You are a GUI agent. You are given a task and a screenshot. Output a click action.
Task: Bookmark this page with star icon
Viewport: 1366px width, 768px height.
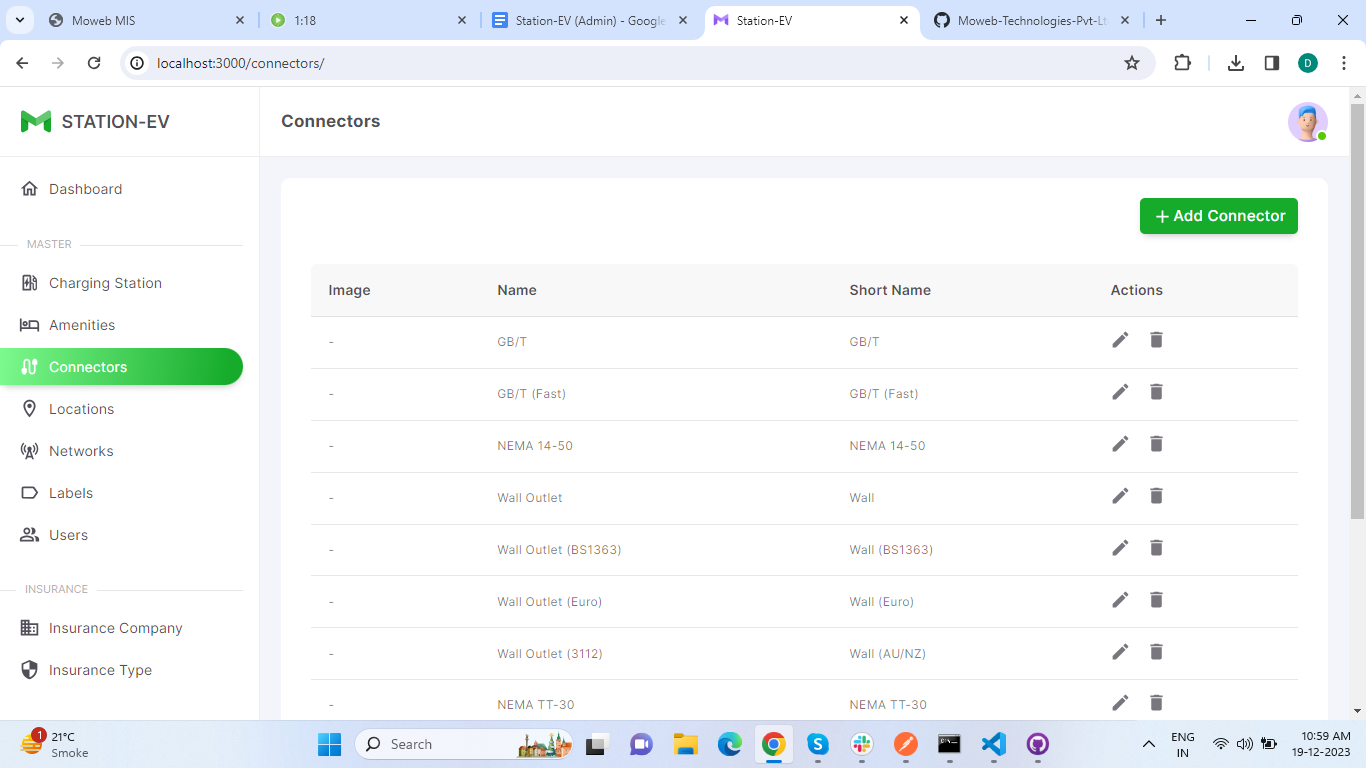(x=1132, y=63)
